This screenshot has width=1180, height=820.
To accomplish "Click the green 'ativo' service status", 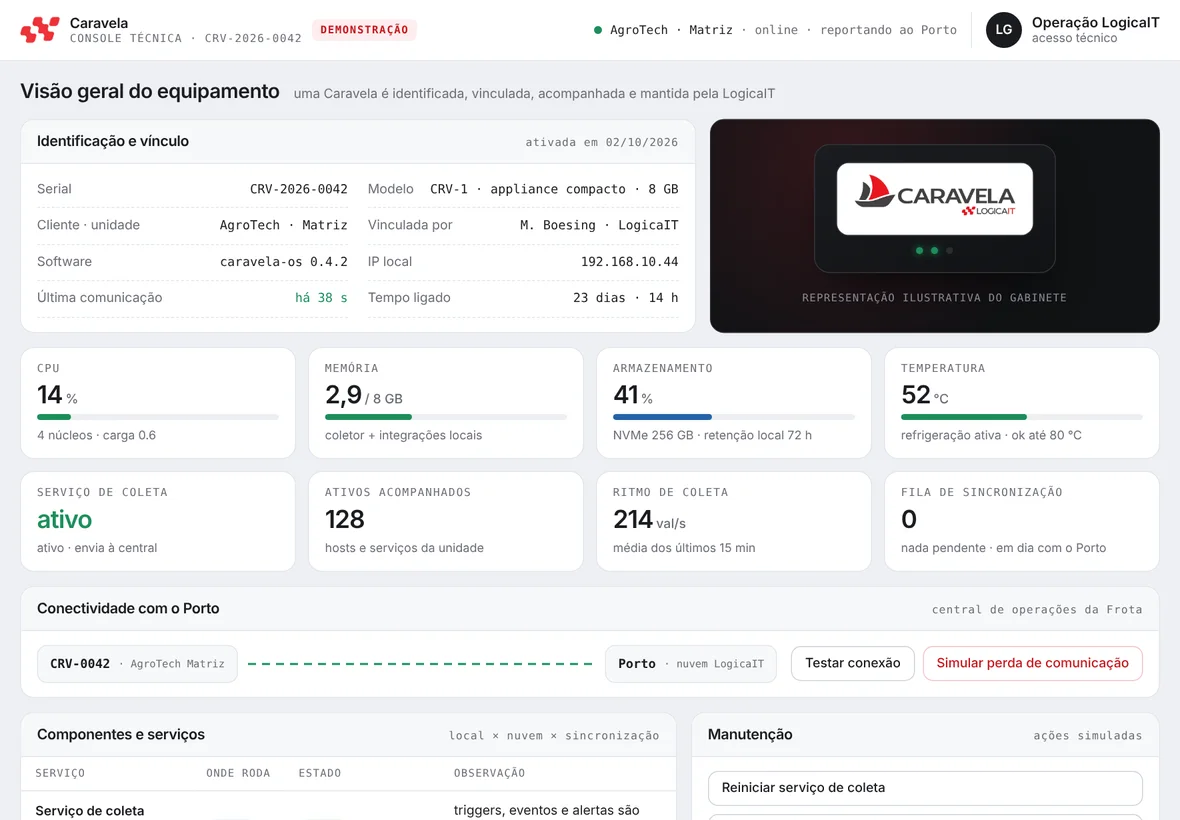I will pyautogui.click(x=65, y=519).
